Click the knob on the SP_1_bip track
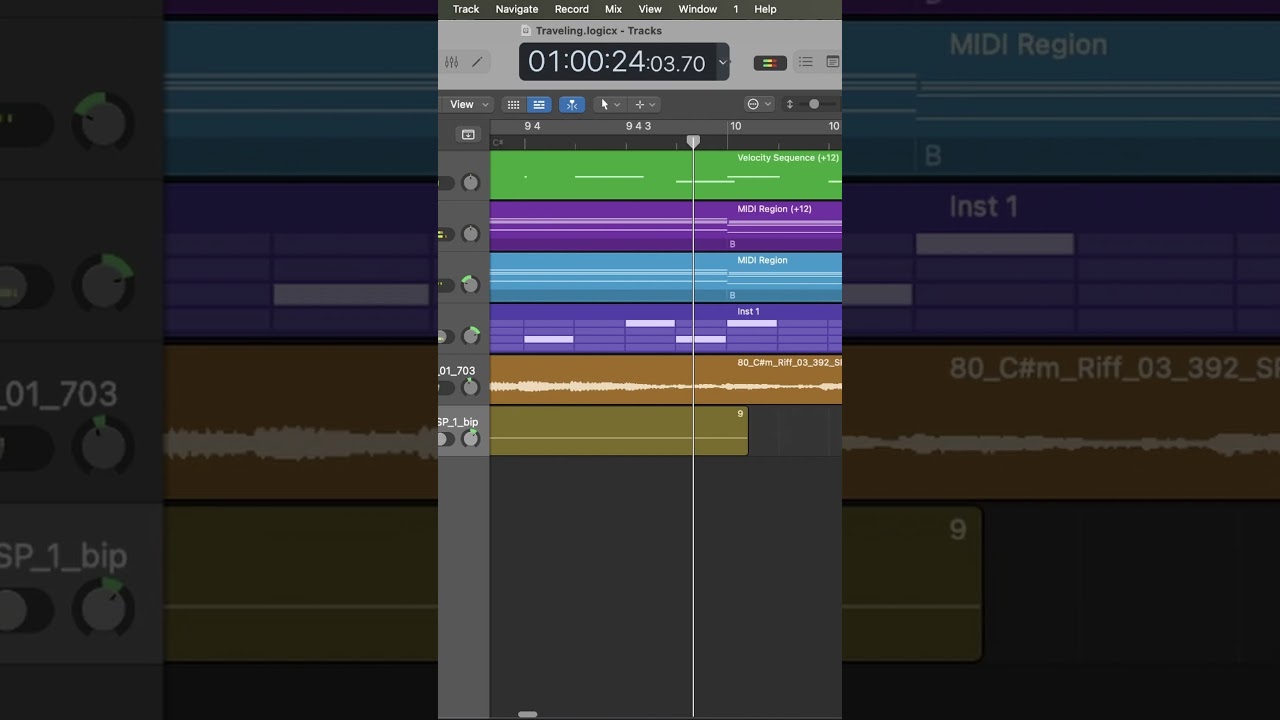 (471, 438)
